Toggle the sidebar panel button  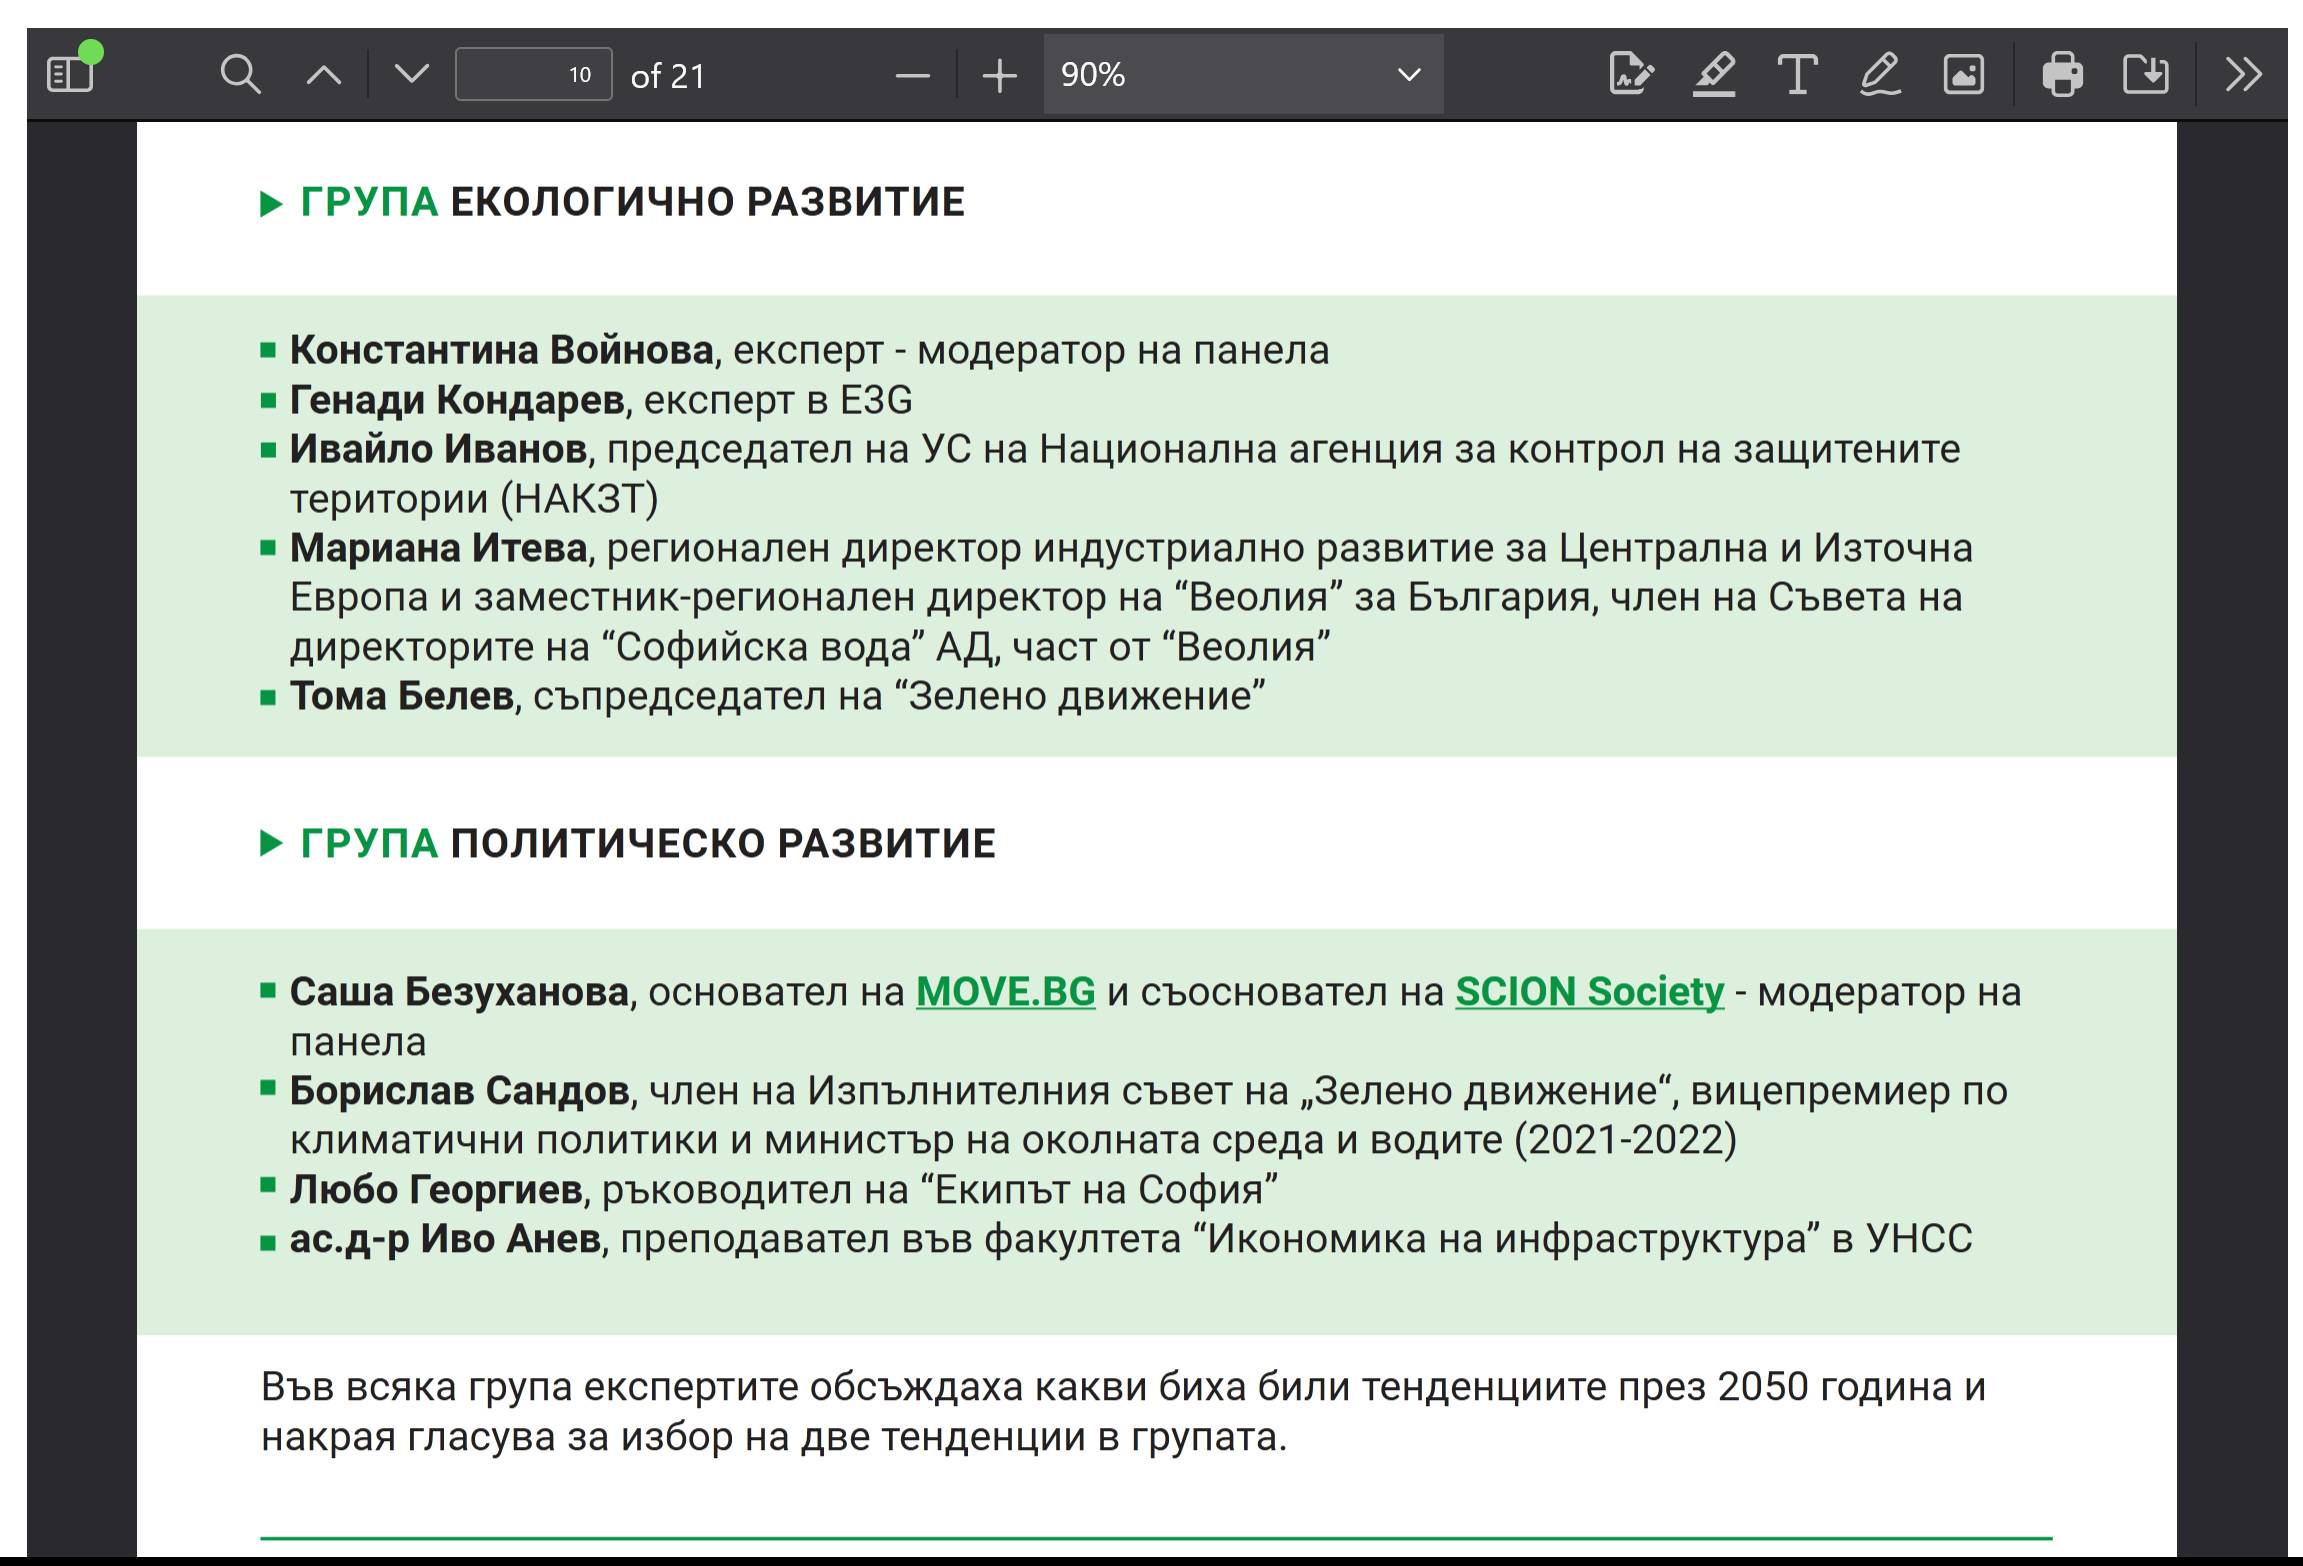70,74
